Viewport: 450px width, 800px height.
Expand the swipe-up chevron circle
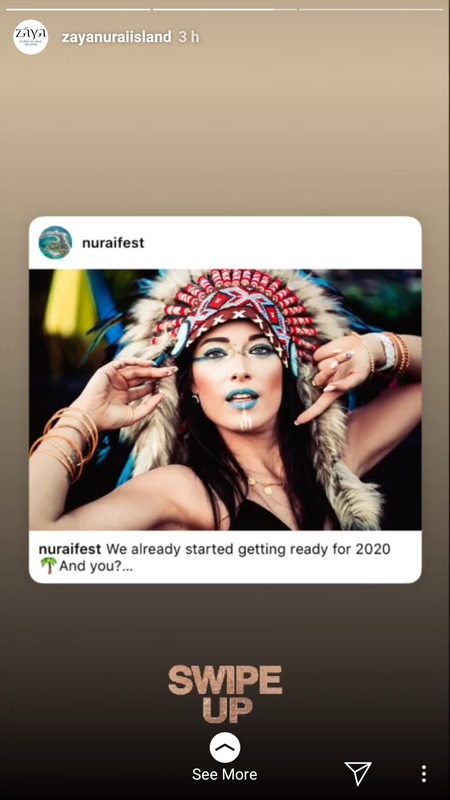click(x=225, y=747)
